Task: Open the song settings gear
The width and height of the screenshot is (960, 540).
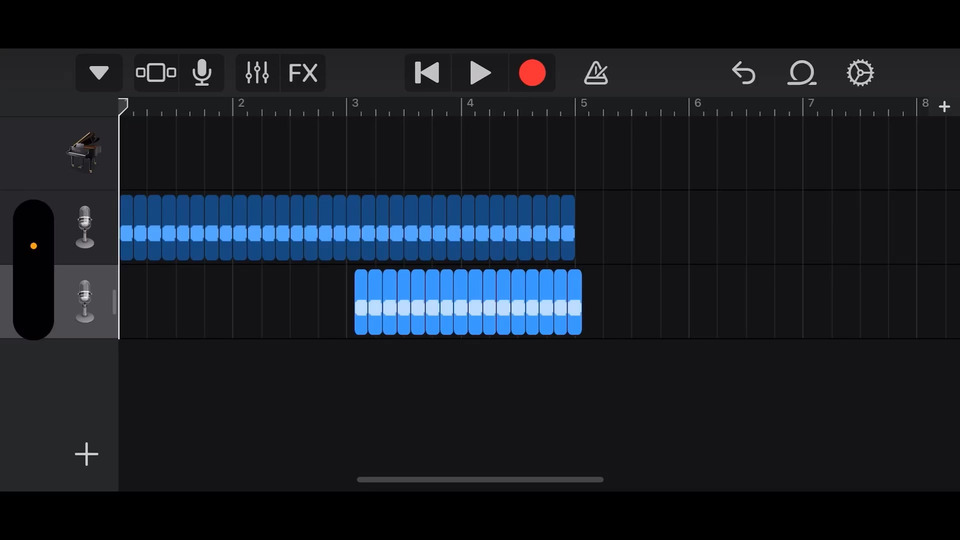Action: (860, 73)
